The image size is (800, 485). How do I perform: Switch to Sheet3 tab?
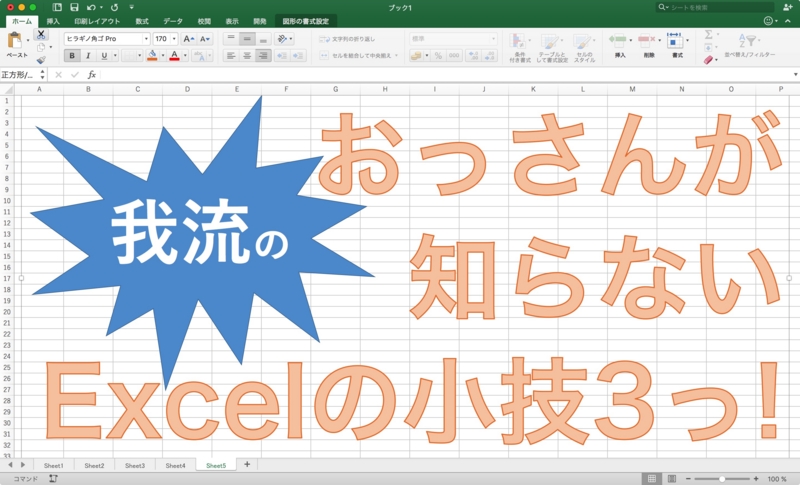tap(135, 465)
